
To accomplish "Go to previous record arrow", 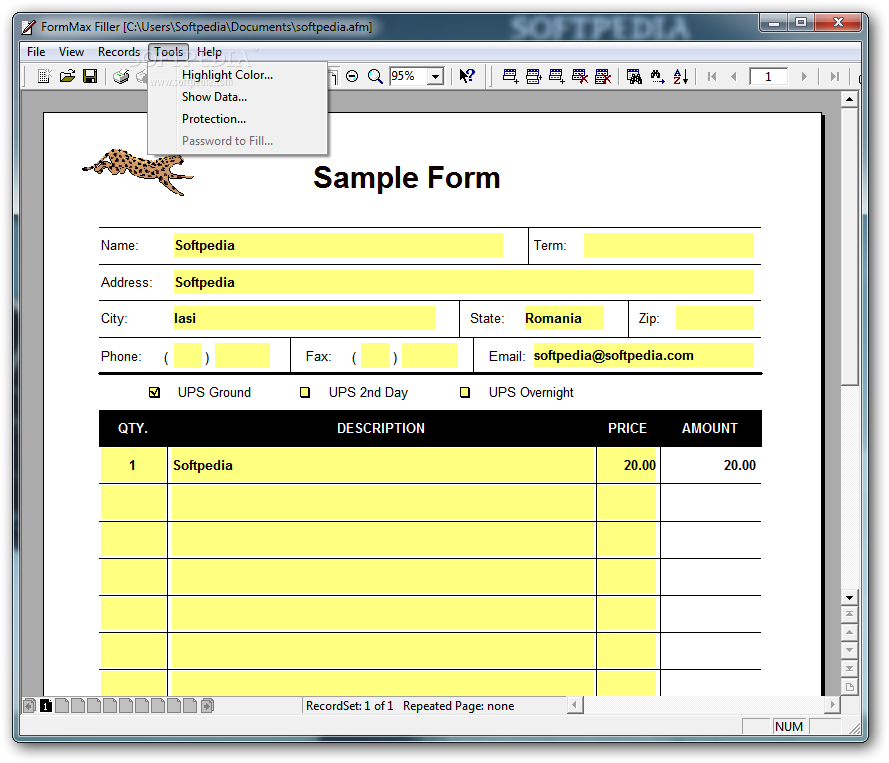I will (x=734, y=76).
